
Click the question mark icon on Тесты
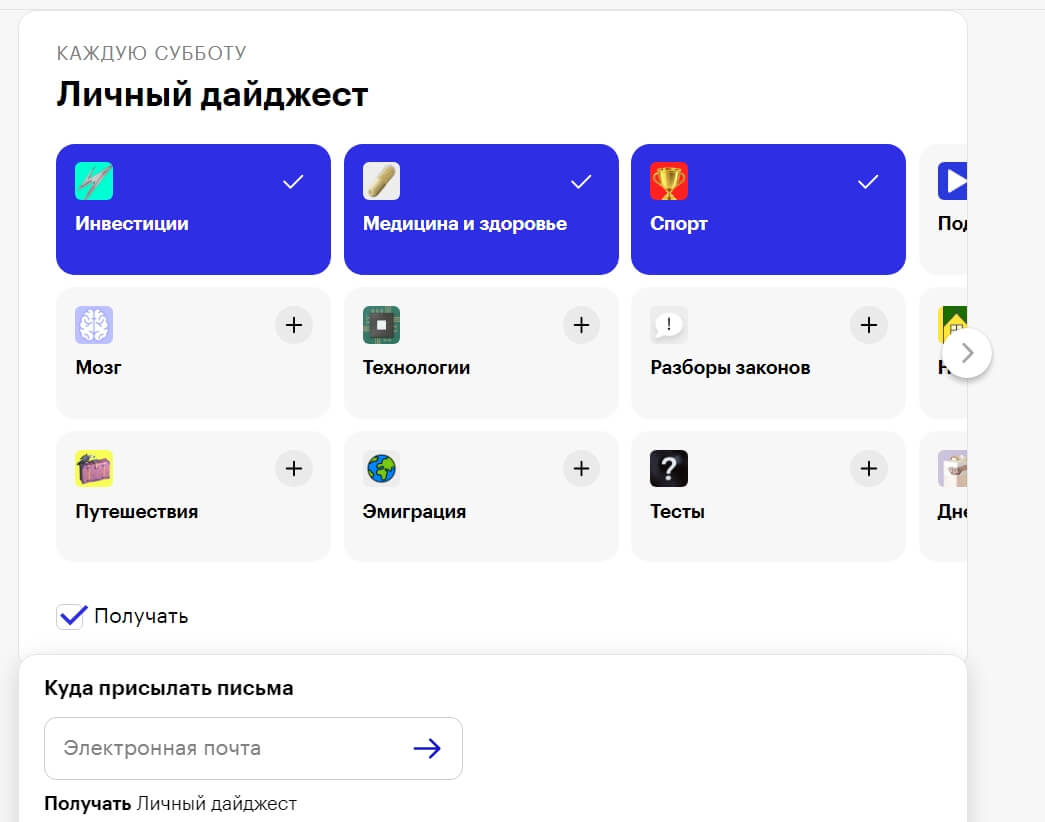[x=668, y=469]
